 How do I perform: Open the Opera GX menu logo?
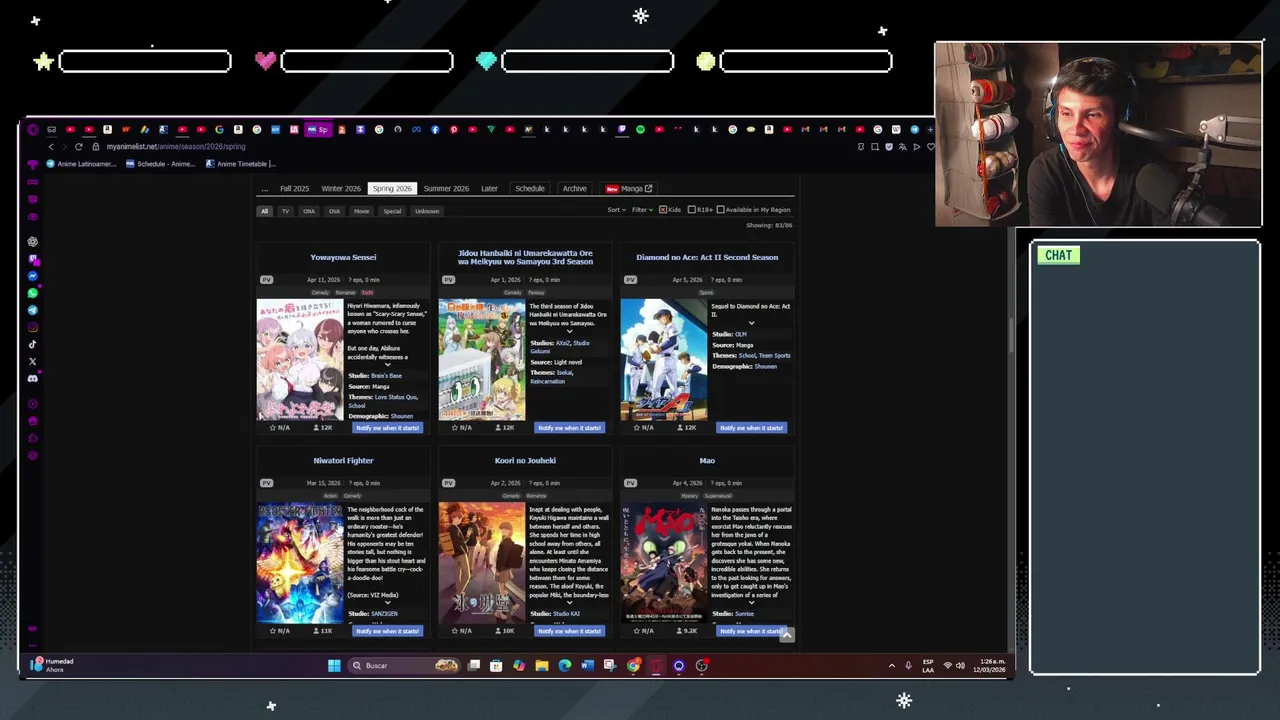(x=33, y=129)
